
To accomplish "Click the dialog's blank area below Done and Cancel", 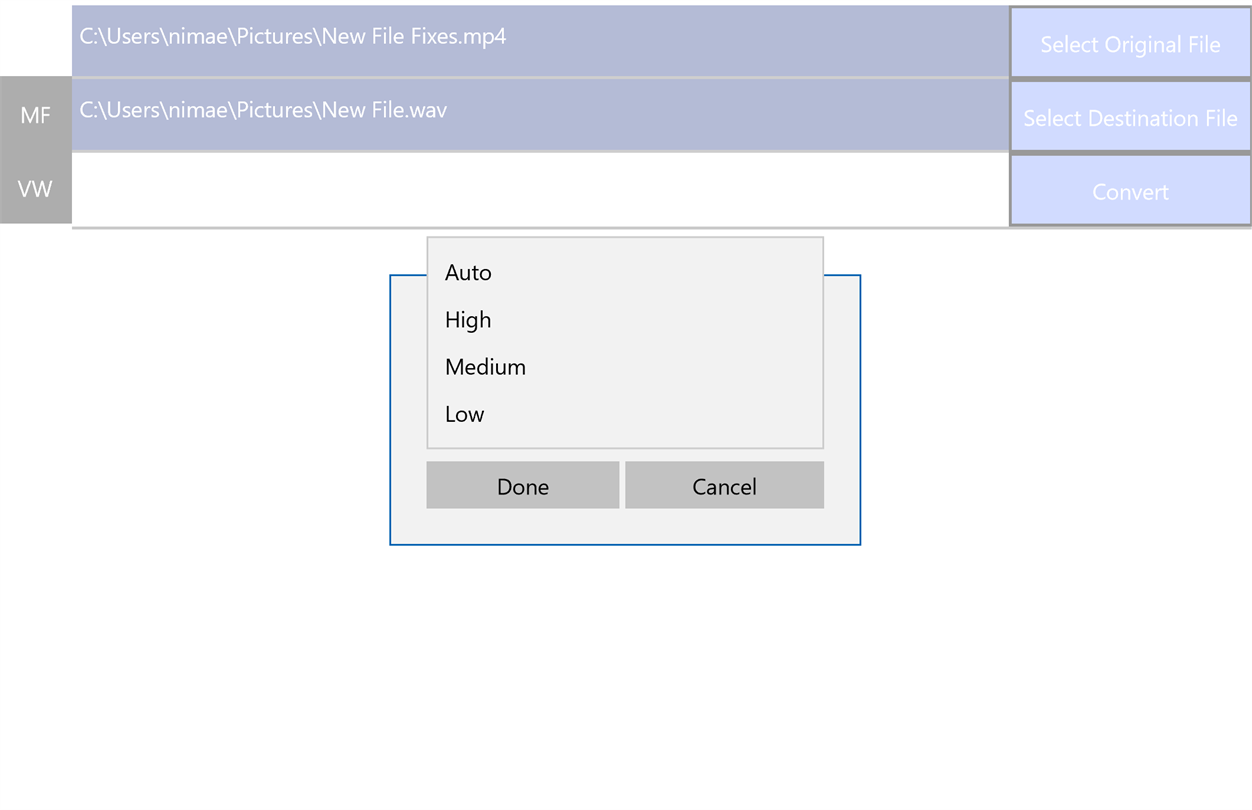I will pos(624,526).
